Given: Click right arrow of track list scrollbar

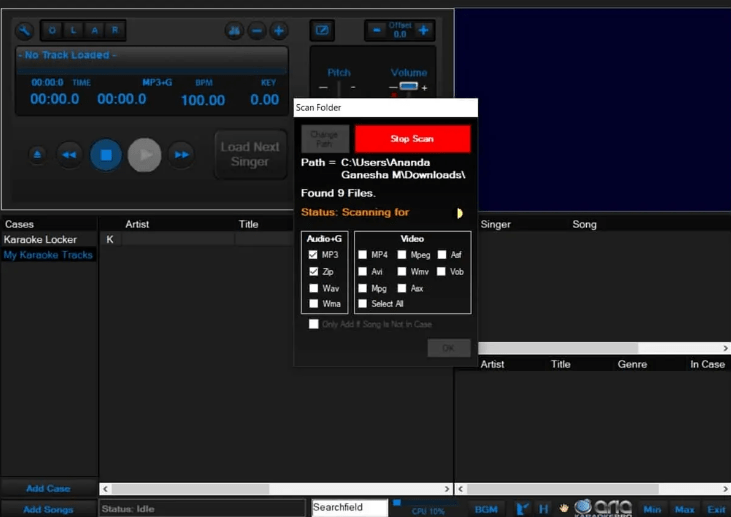Looking at the screenshot, I should (x=447, y=489).
